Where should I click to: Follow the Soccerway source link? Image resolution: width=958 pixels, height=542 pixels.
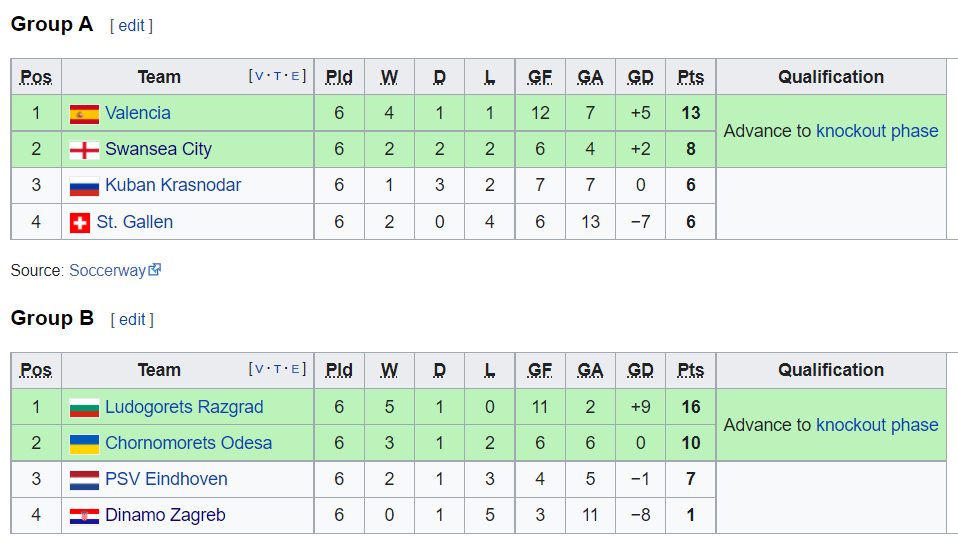[x=108, y=270]
